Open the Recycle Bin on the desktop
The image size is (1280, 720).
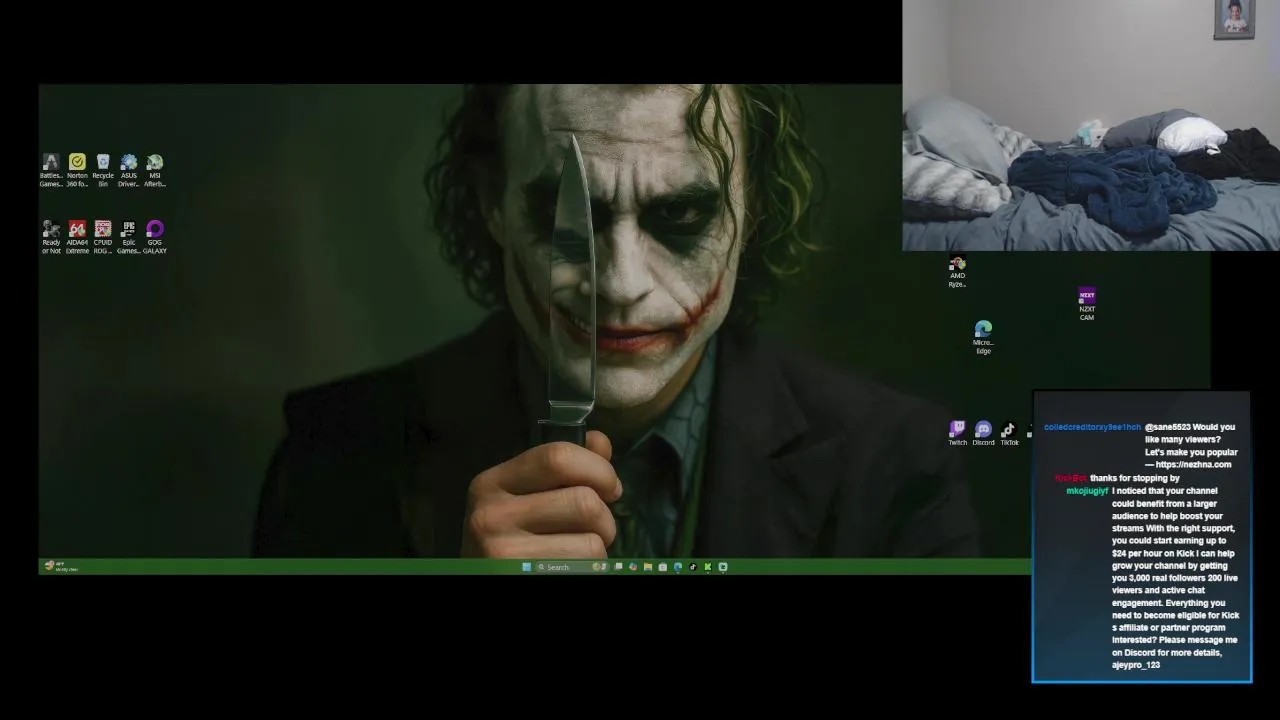[103, 170]
